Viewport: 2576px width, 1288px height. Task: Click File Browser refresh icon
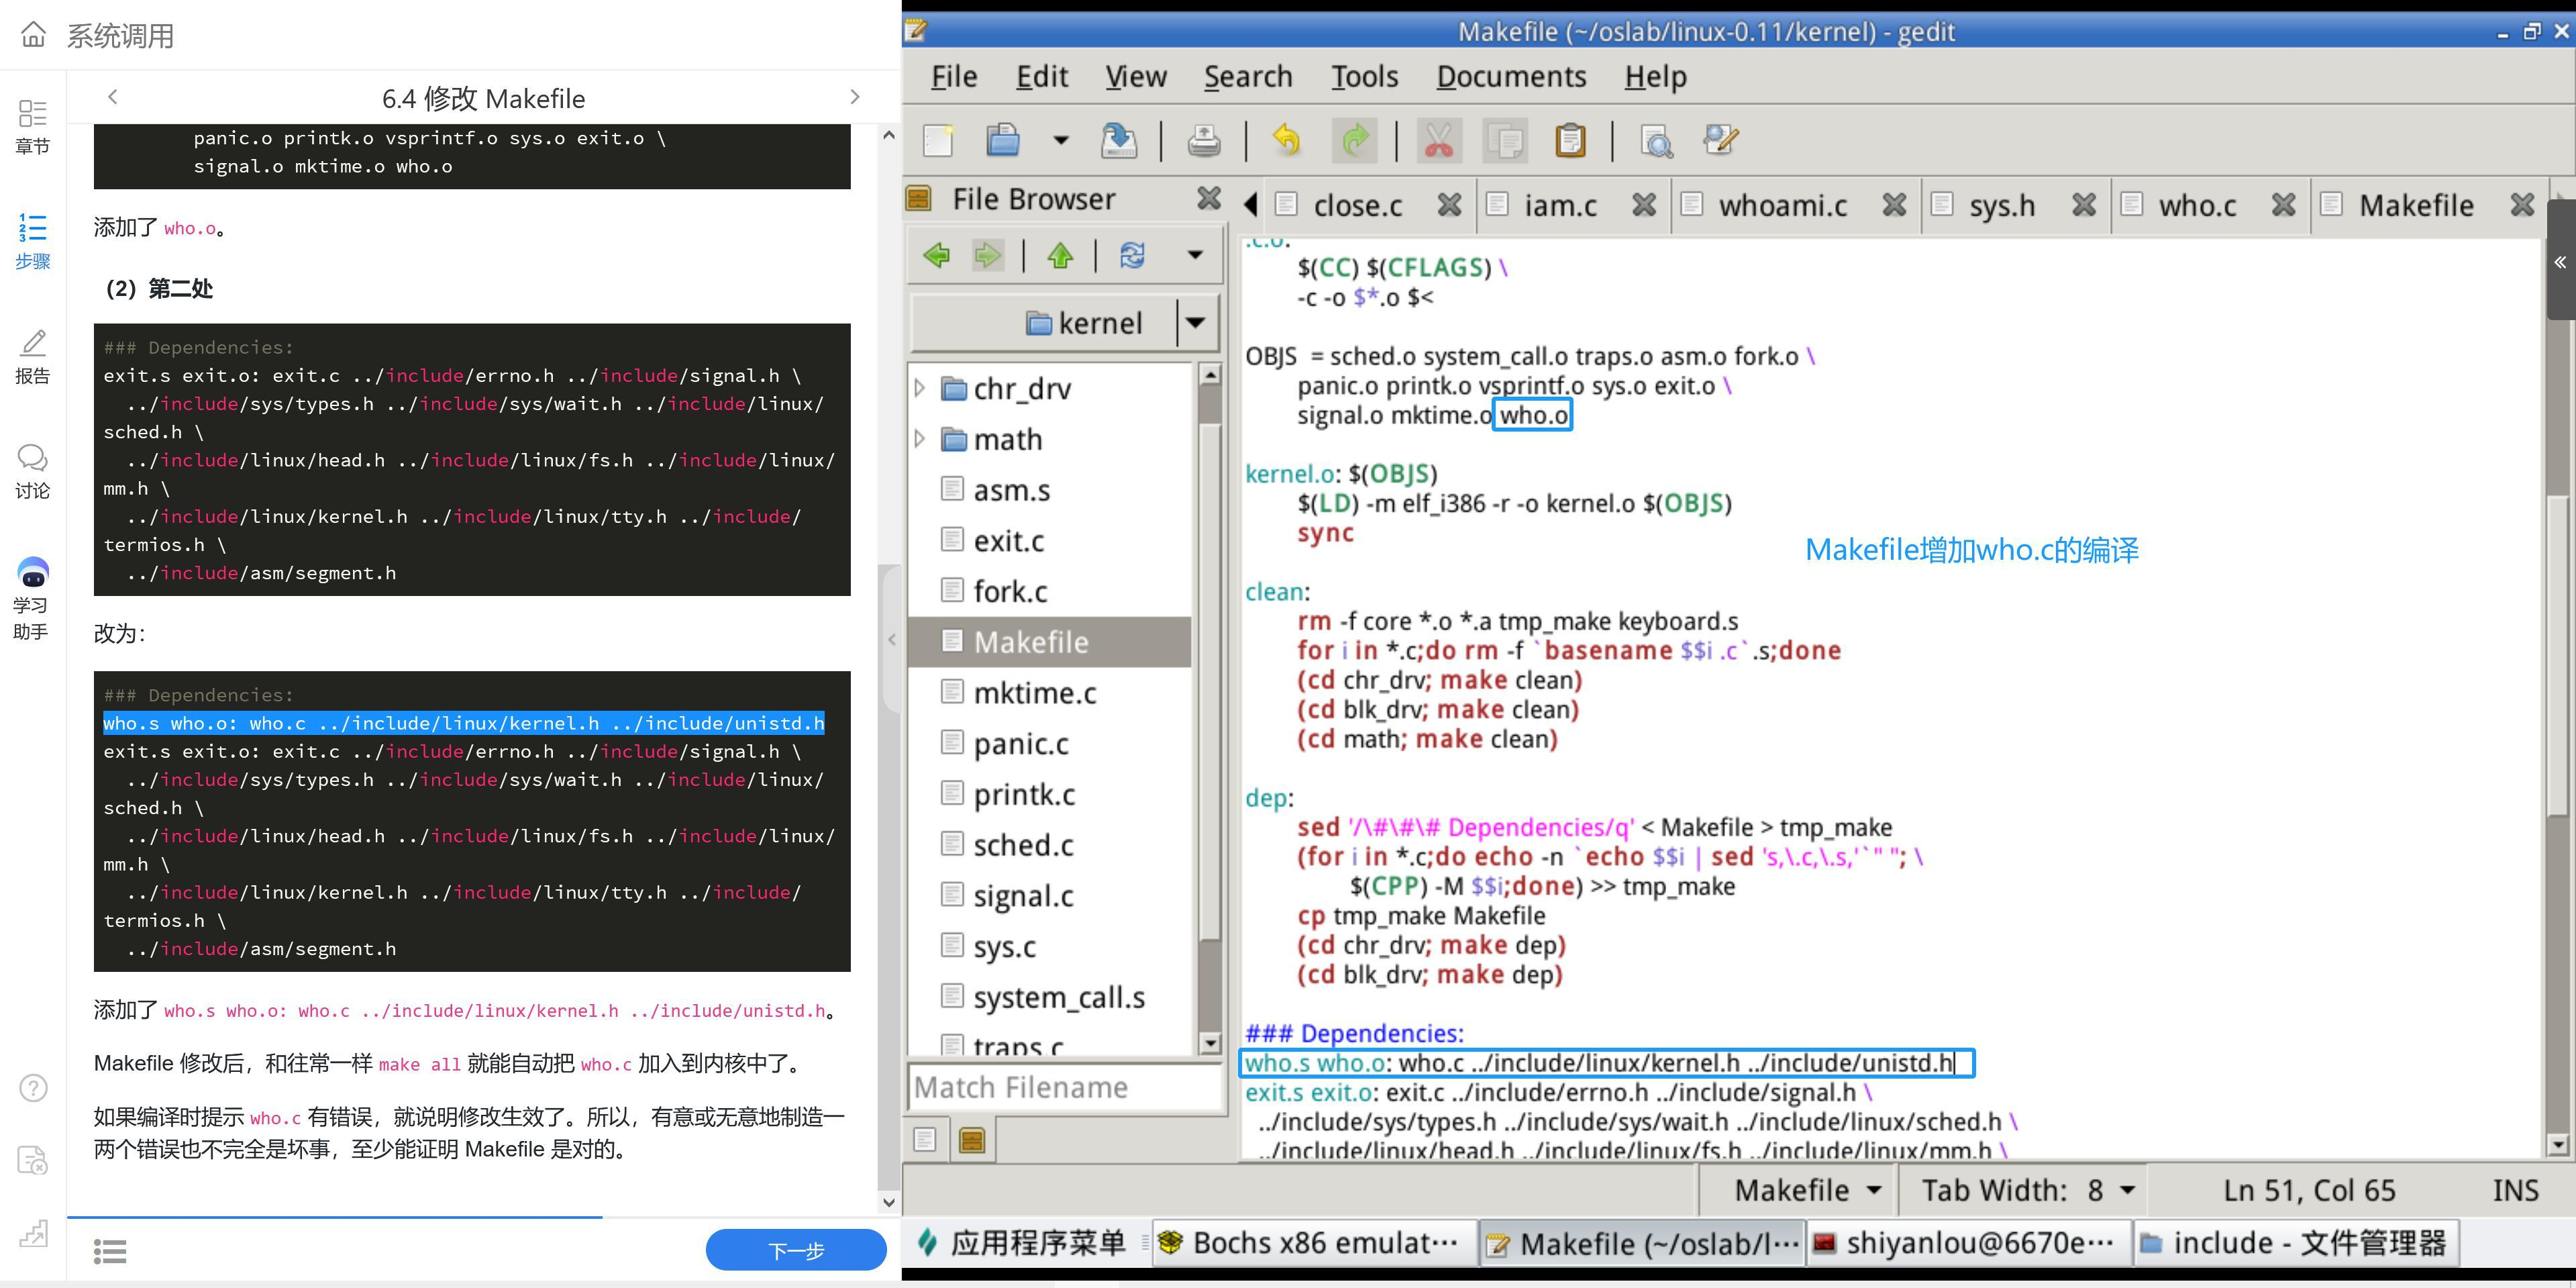click(1132, 255)
